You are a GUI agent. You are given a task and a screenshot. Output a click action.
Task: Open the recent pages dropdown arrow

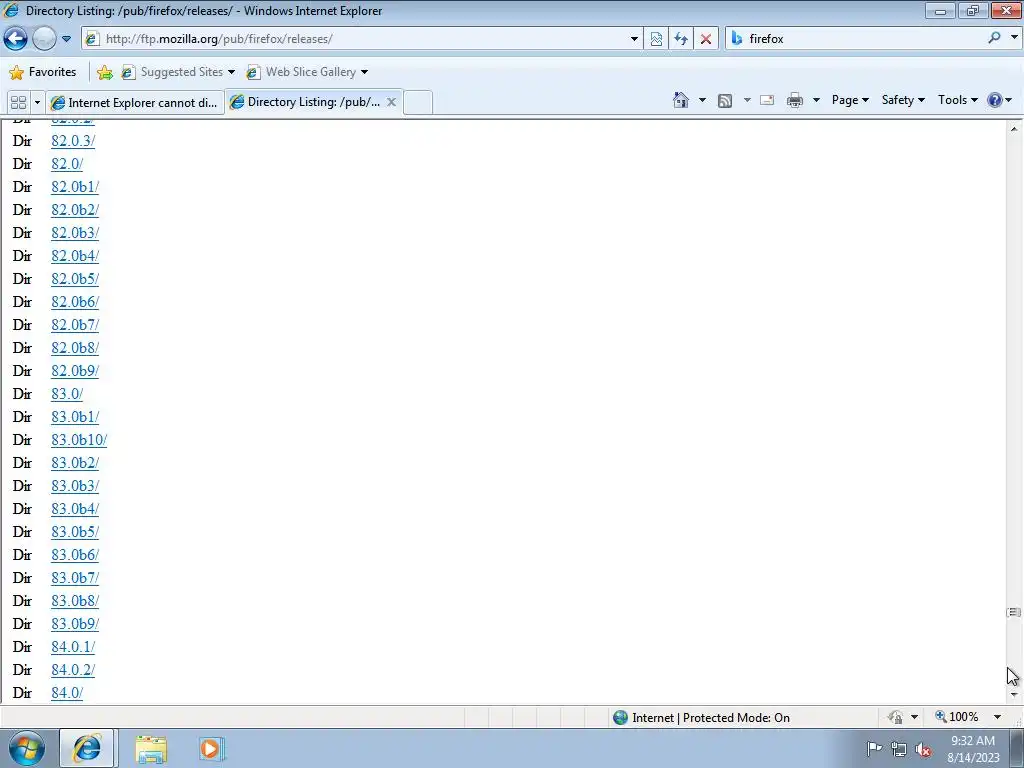pos(66,39)
